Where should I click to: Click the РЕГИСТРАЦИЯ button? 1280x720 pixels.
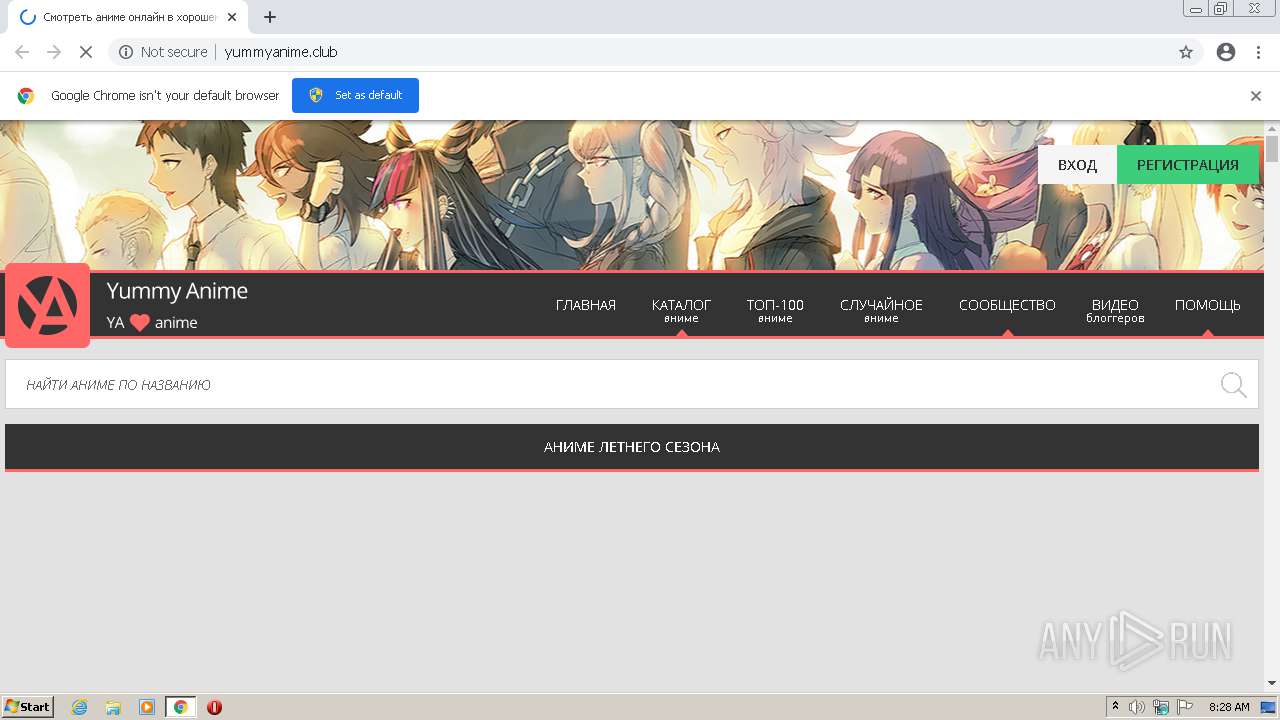coord(1187,165)
